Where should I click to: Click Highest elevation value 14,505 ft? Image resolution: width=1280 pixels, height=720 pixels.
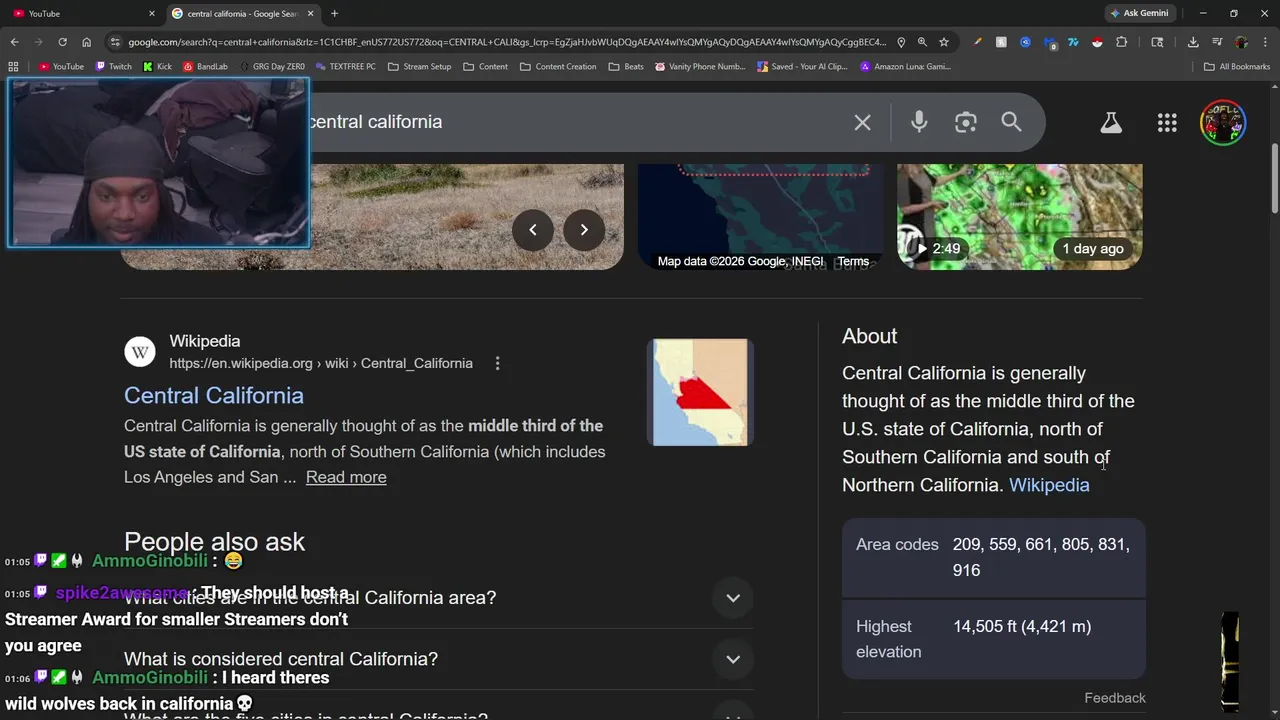[x=1022, y=626]
